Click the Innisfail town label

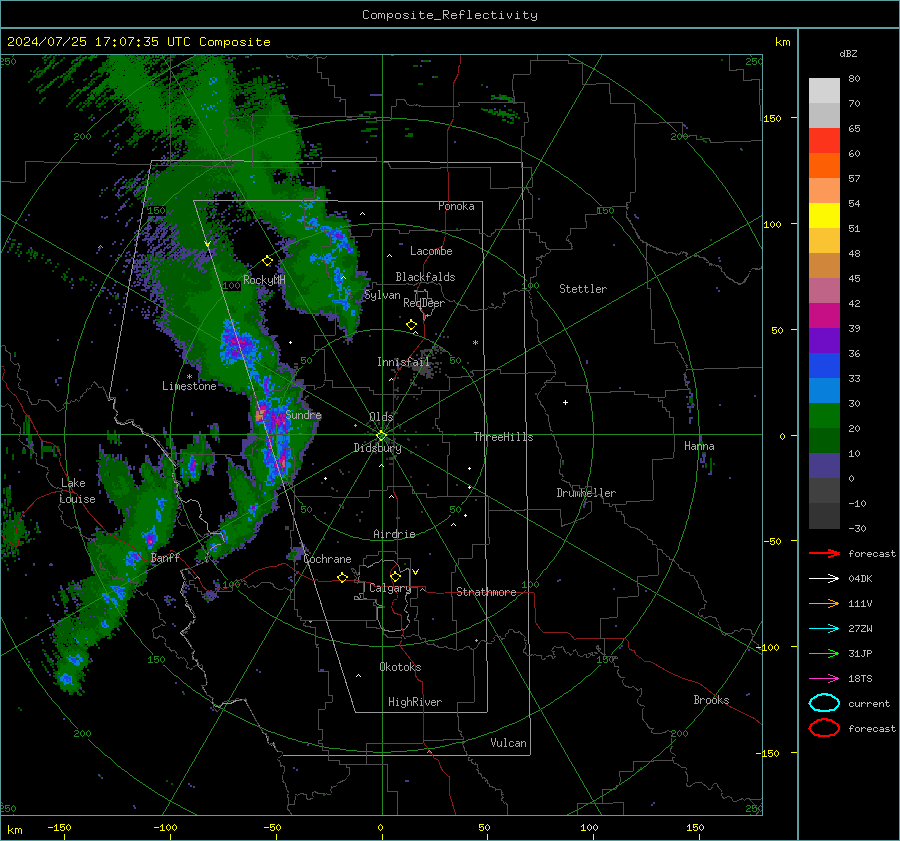coord(403,362)
